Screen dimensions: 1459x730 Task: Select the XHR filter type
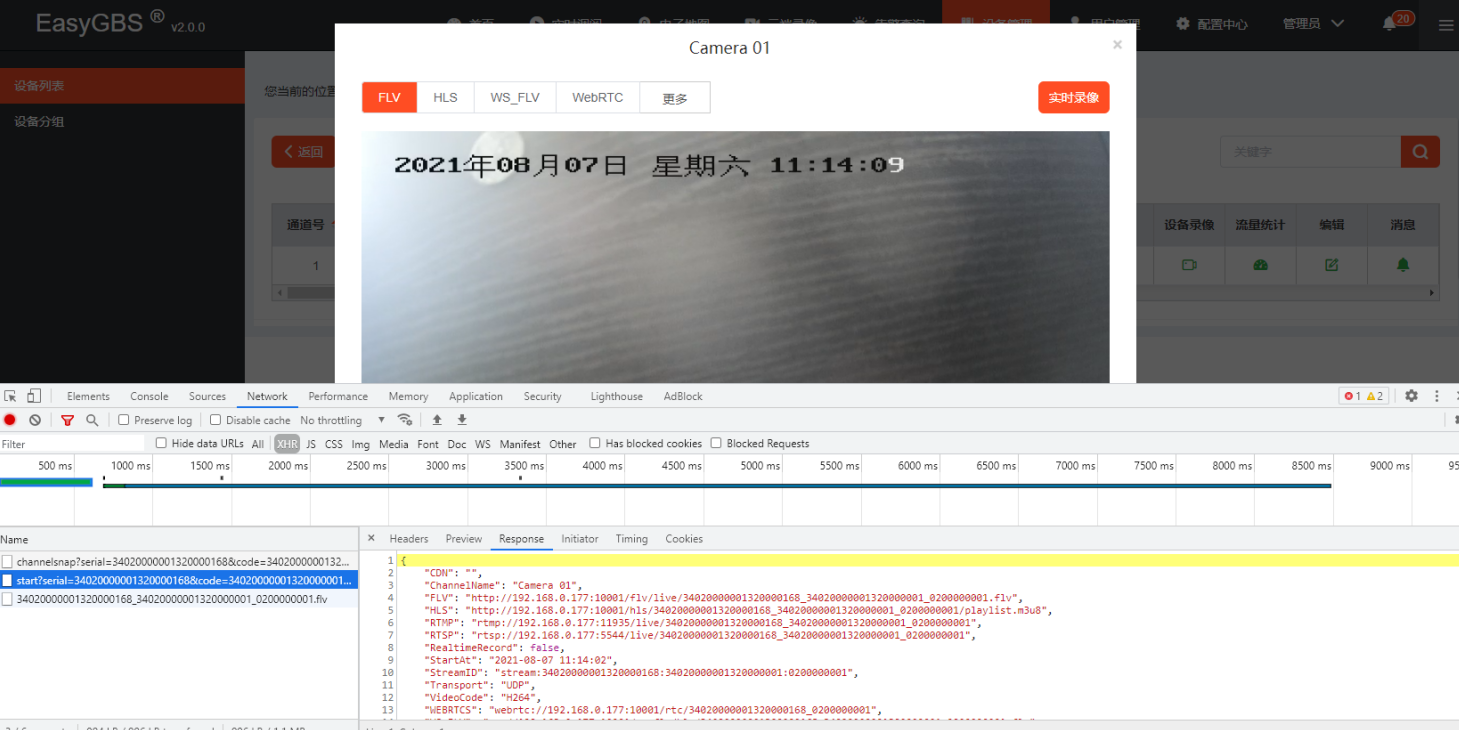coord(287,444)
